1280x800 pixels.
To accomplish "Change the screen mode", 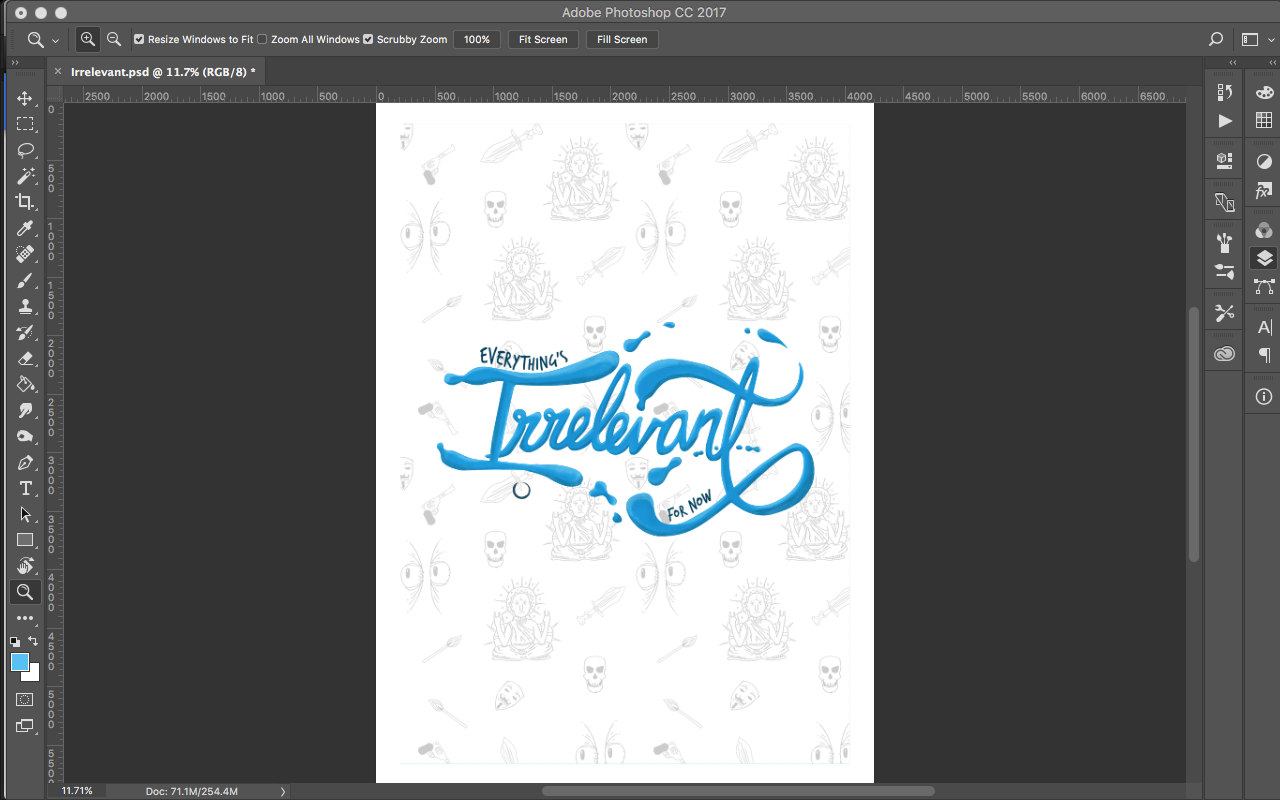I will pos(25,726).
